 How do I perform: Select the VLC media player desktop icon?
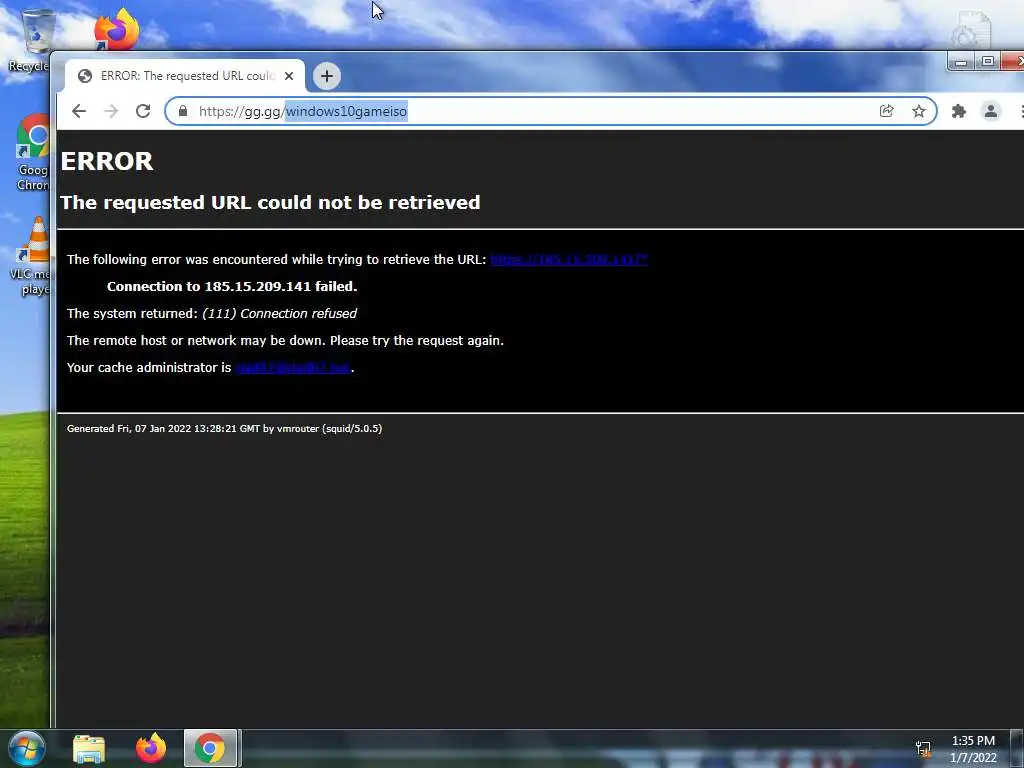coord(30,257)
